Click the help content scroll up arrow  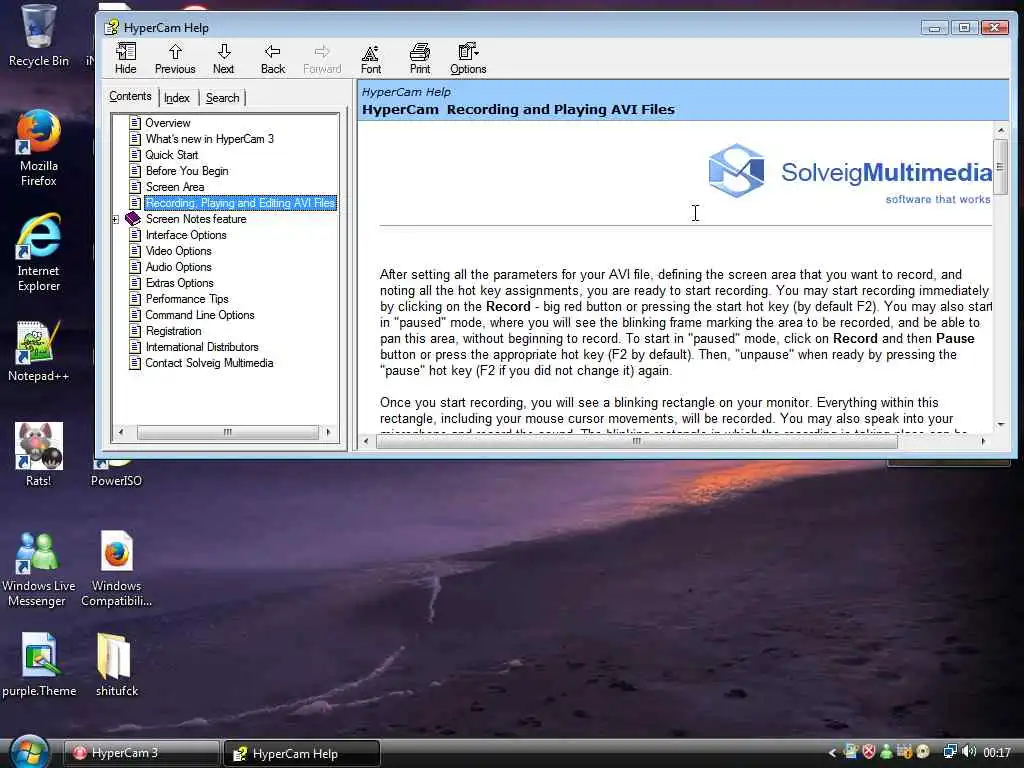pyautogui.click(x=1000, y=131)
